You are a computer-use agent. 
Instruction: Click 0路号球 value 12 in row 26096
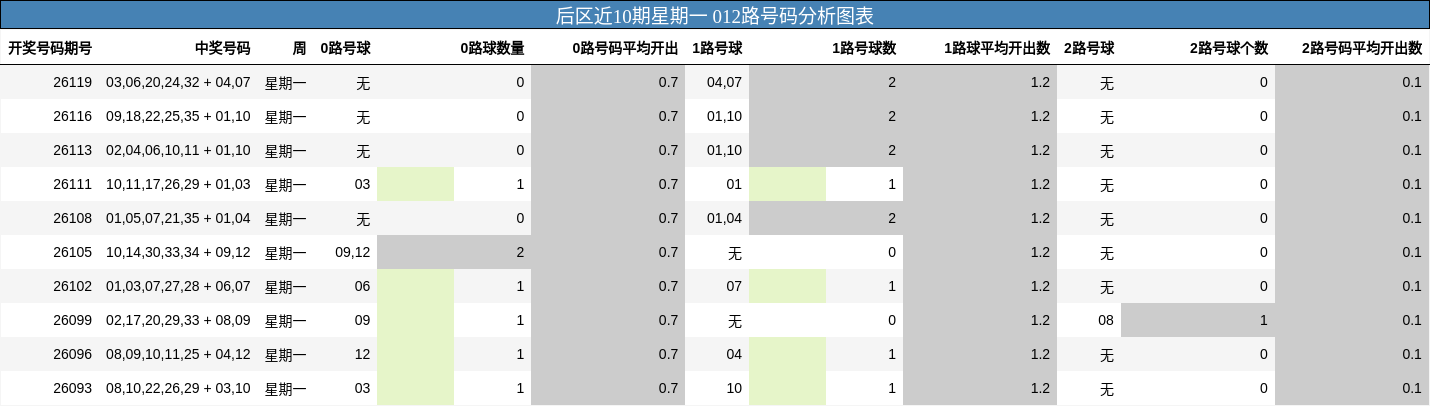click(362, 354)
